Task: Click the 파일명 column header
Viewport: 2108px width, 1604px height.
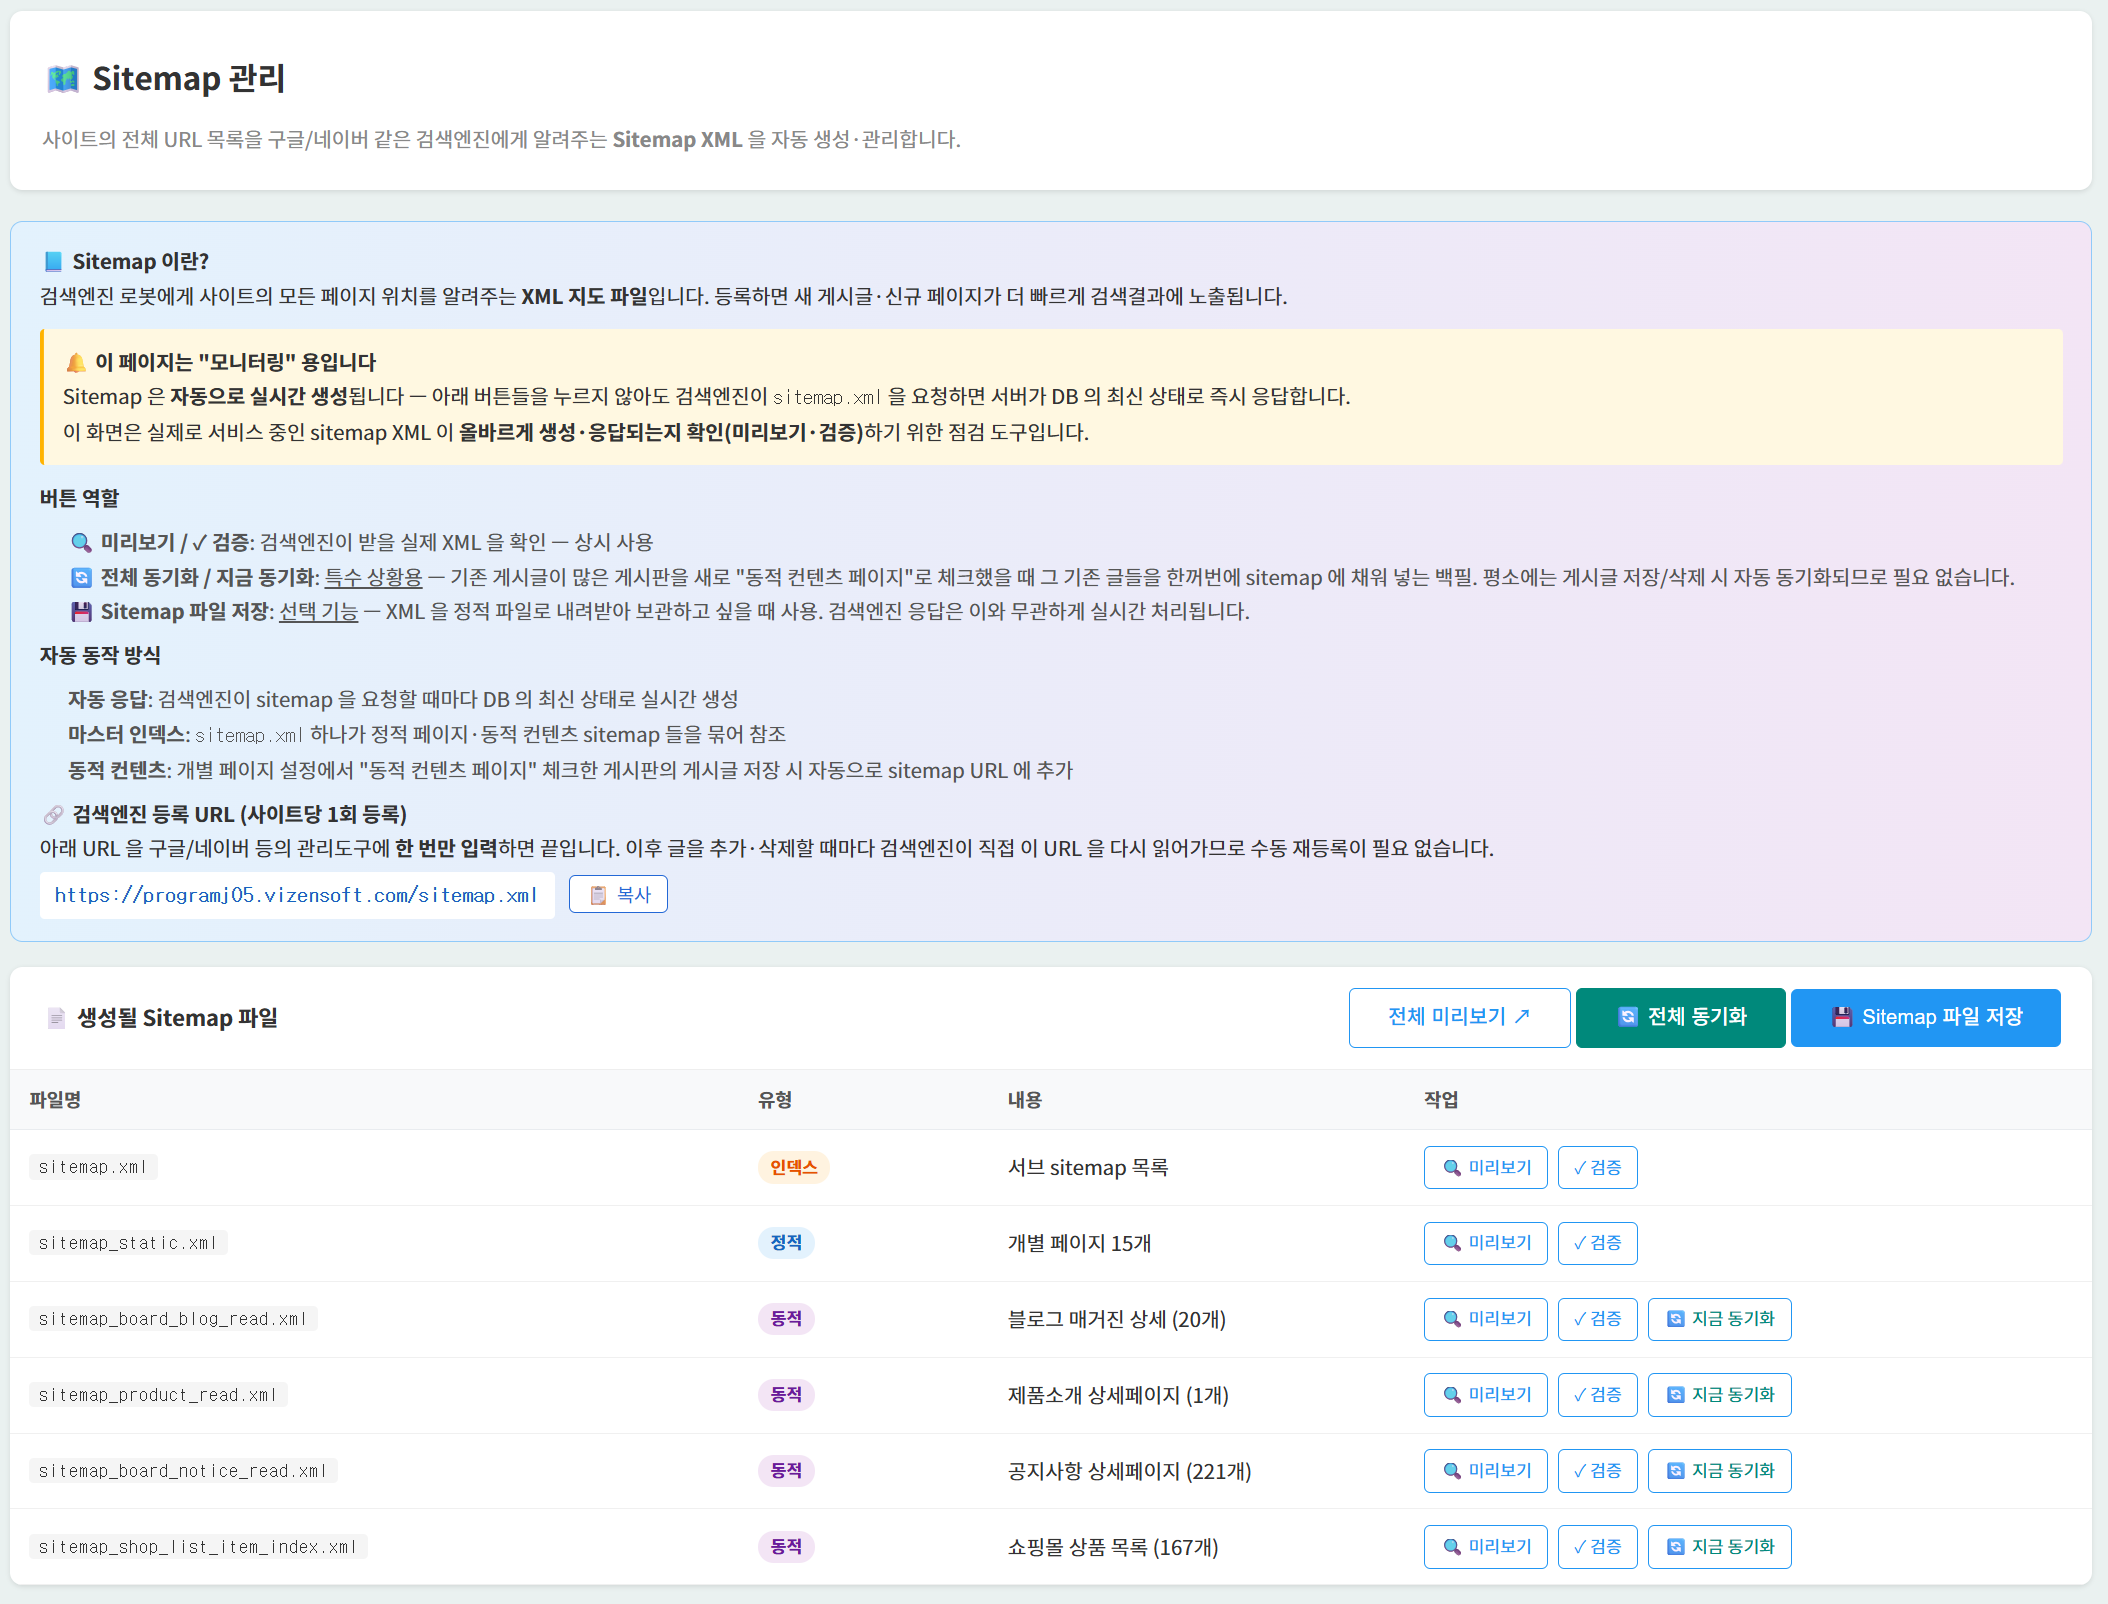Action: 55,1100
